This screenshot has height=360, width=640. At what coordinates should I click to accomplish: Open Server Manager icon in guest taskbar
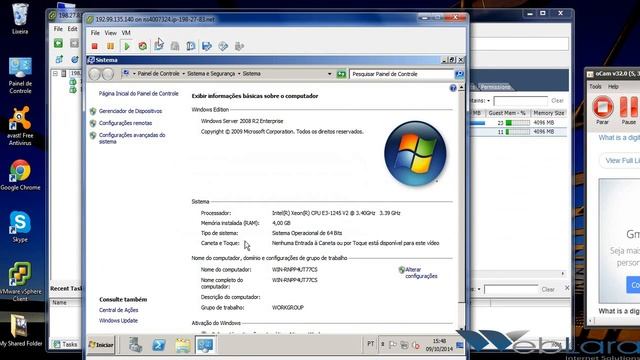click(x=136, y=345)
